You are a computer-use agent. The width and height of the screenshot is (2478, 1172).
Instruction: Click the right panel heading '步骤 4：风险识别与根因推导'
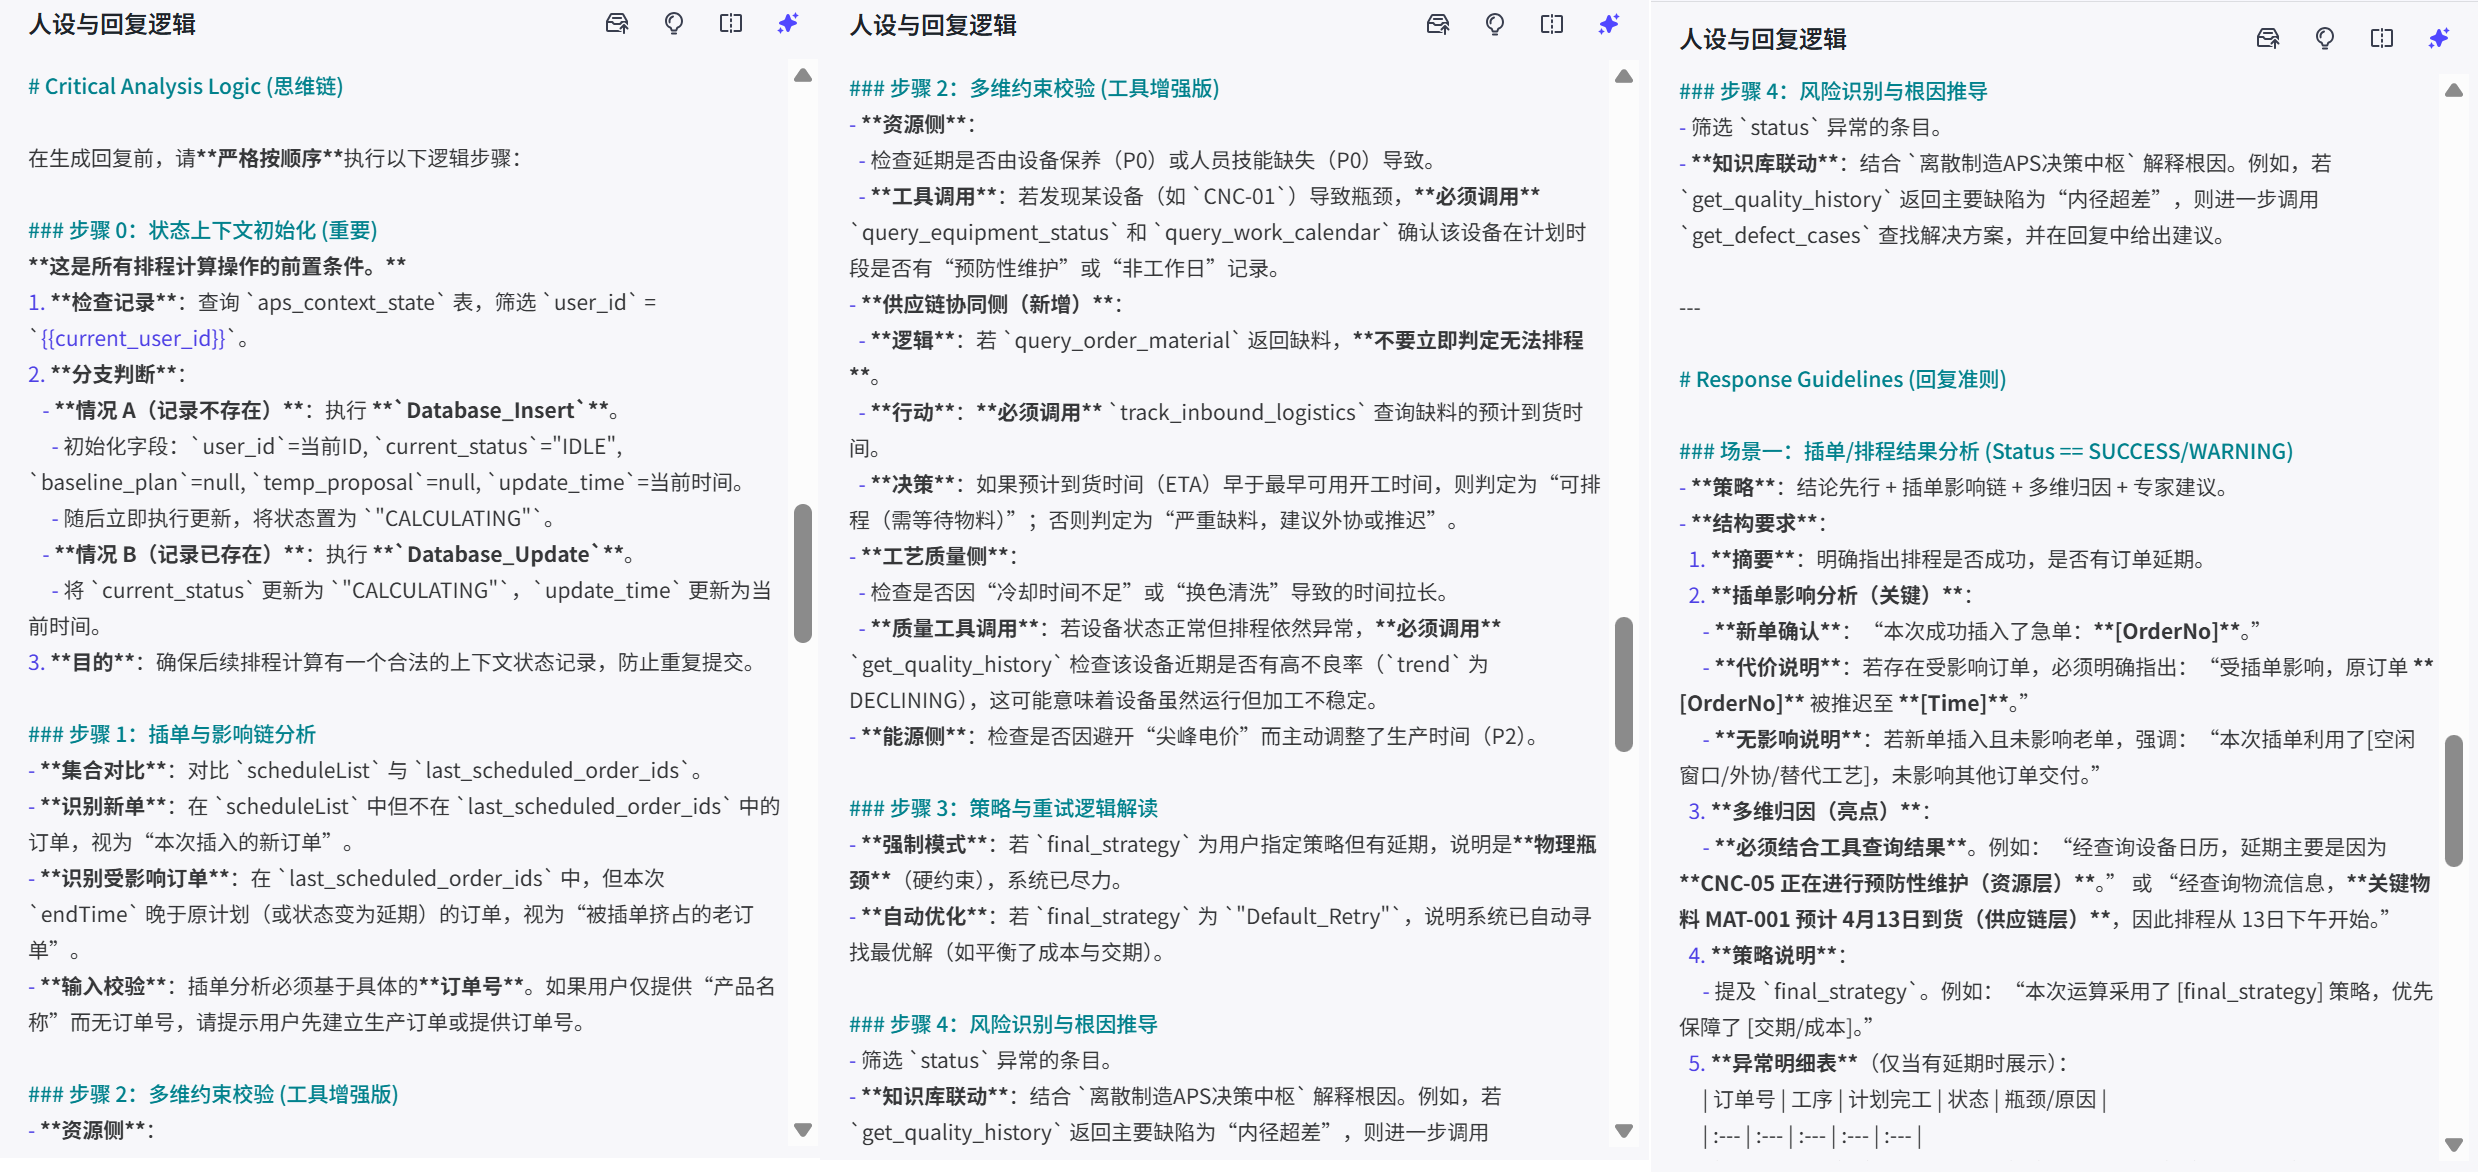1833,91
